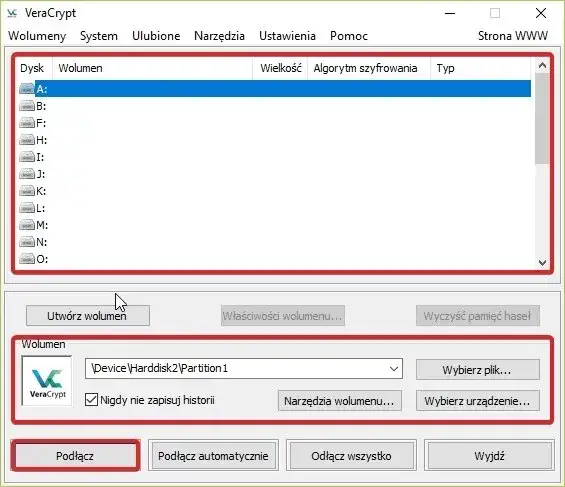Select drive icon for J:

pyautogui.click(x=27, y=174)
